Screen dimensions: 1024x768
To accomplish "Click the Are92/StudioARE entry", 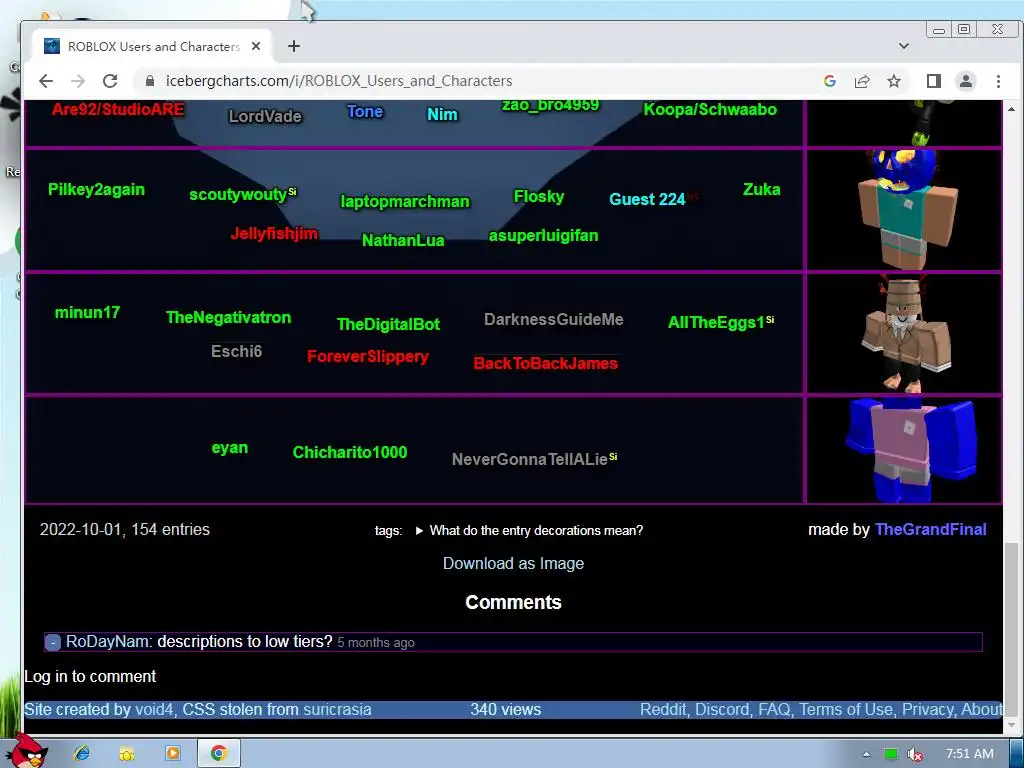I will point(118,109).
